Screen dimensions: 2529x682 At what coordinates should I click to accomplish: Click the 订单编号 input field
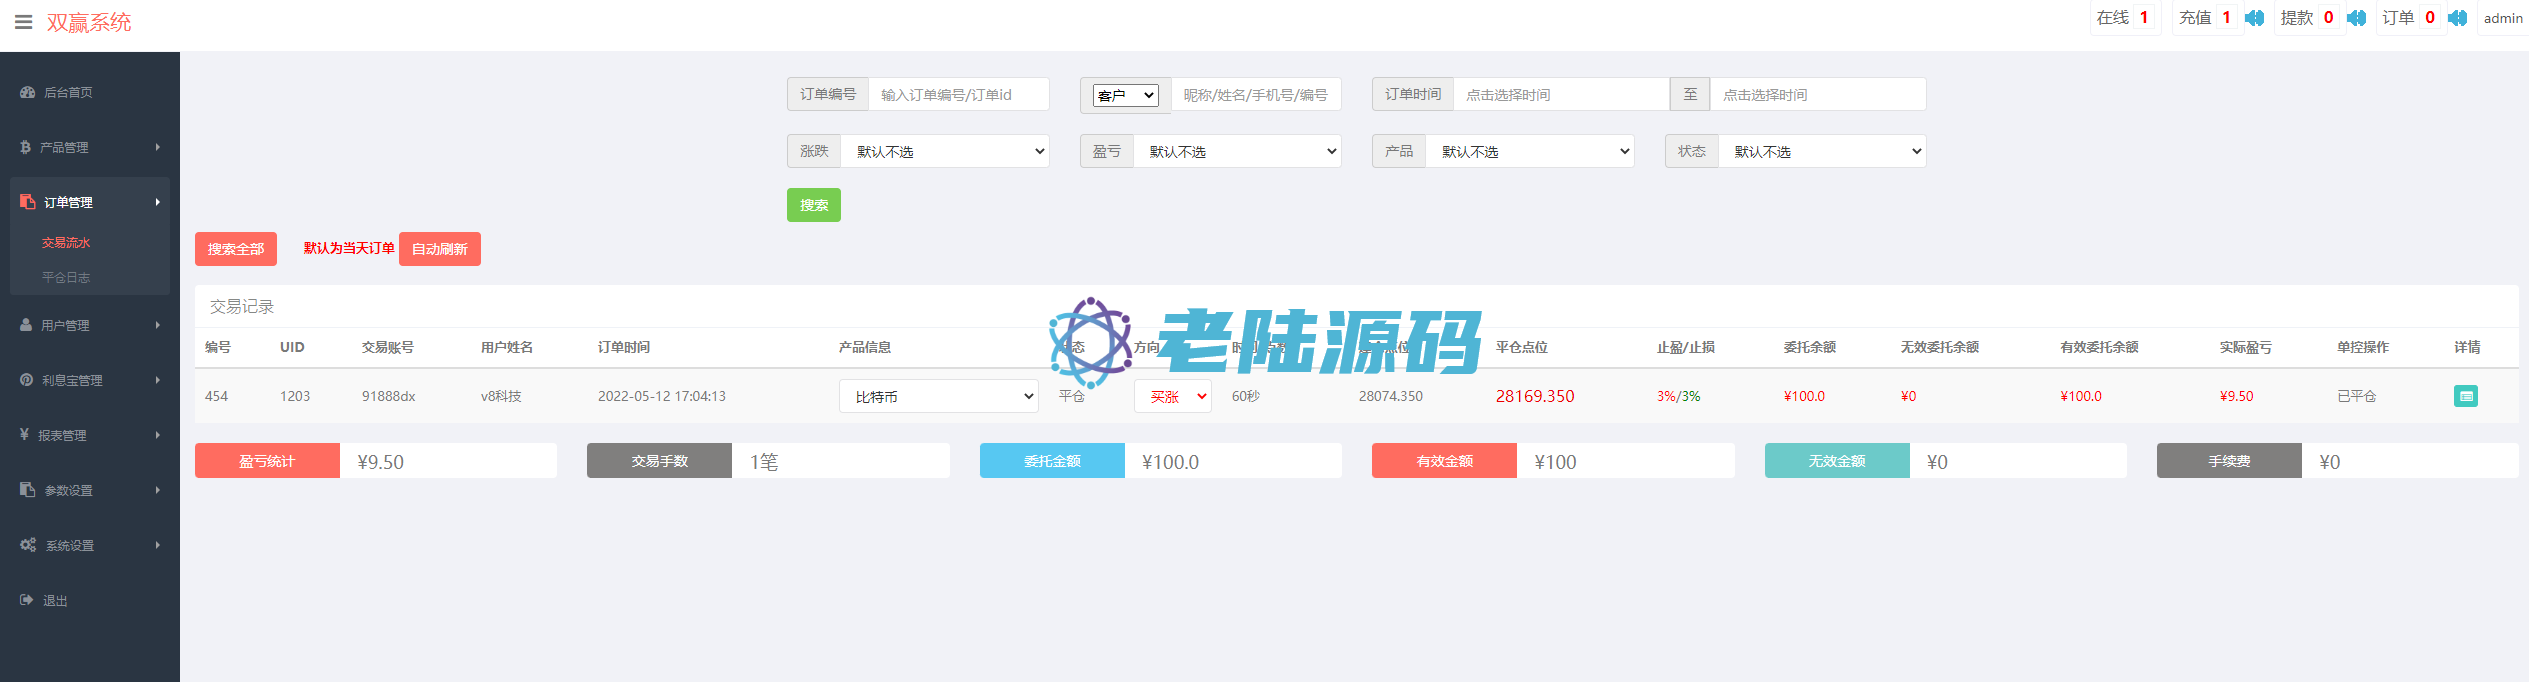(x=958, y=95)
